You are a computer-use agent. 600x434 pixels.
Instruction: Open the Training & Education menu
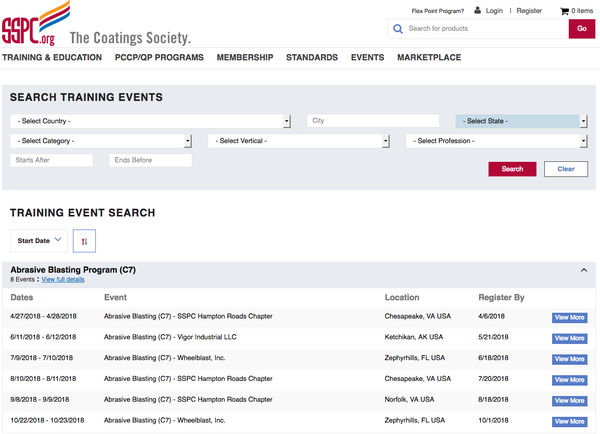pos(52,57)
